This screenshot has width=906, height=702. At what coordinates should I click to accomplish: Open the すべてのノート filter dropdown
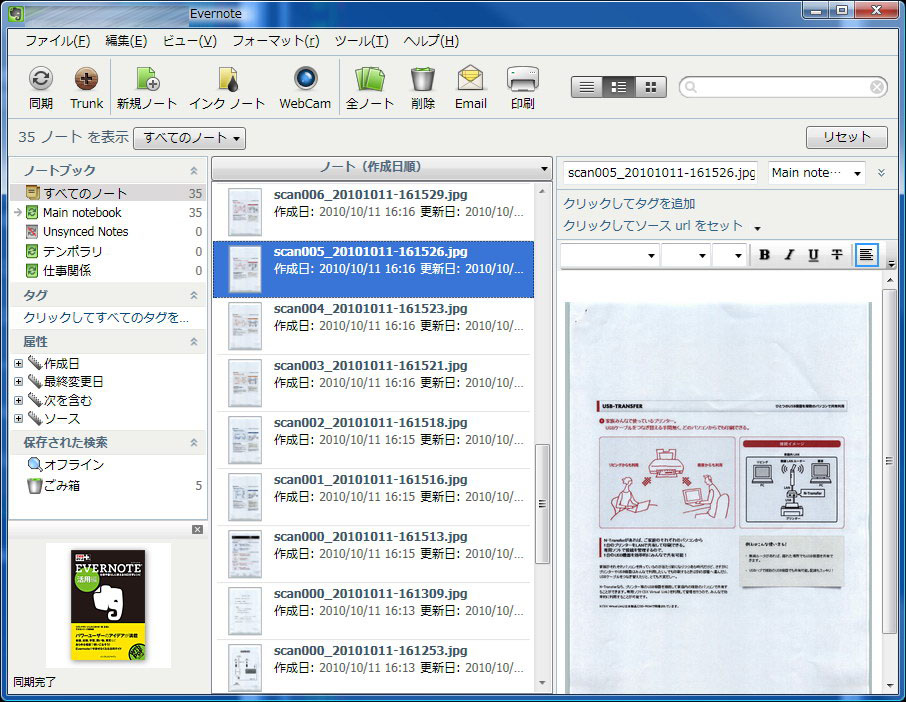pyautogui.click(x=189, y=139)
